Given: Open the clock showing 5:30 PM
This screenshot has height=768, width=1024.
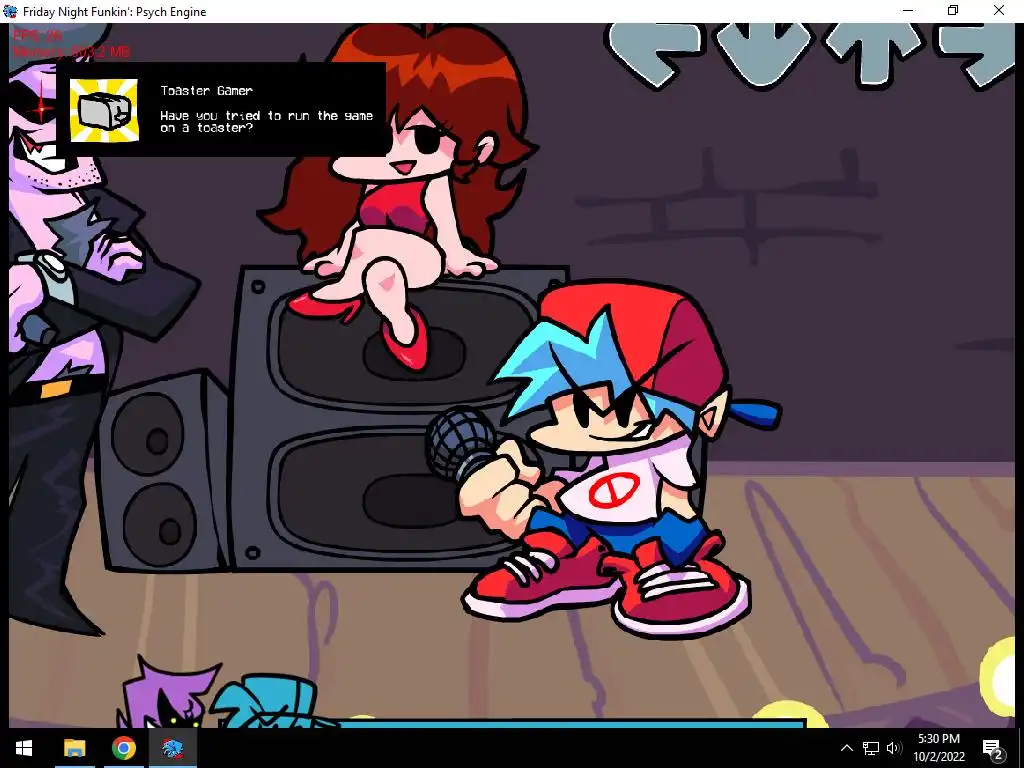Looking at the screenshot, I should [939, 748].
